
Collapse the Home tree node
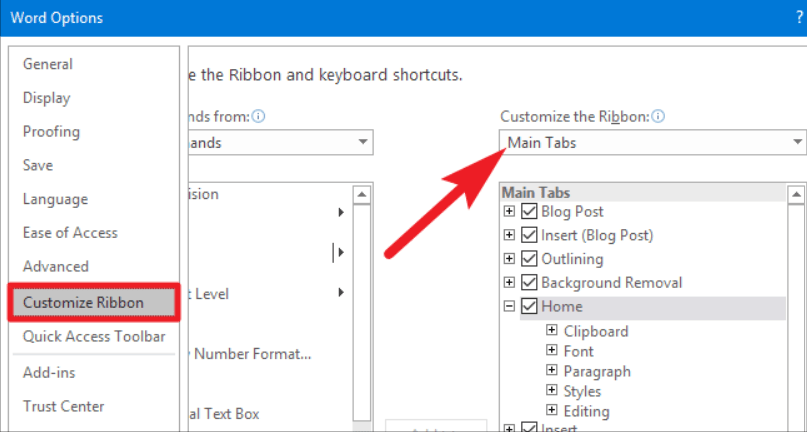[509, 306]
